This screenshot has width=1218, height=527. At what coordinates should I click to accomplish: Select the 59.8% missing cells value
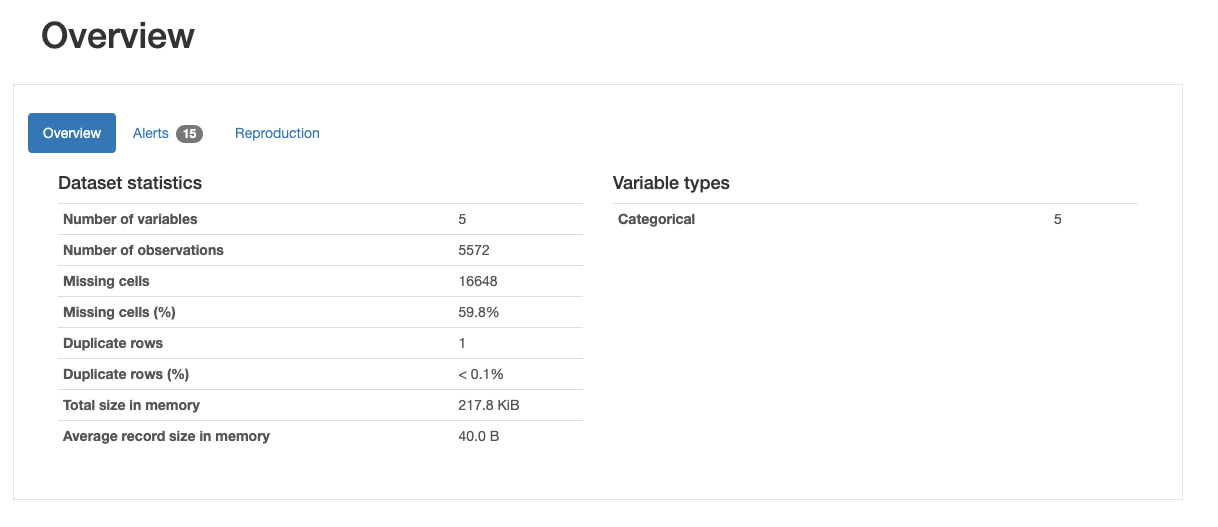click(478, 312)
